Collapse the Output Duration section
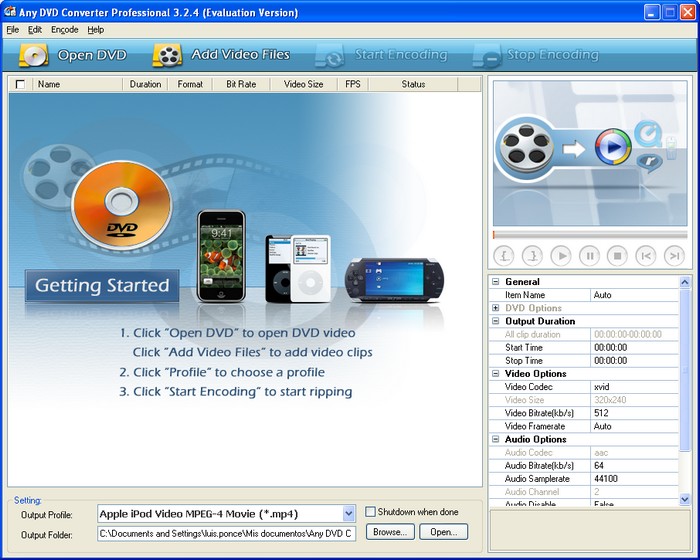 pos(495,321)
